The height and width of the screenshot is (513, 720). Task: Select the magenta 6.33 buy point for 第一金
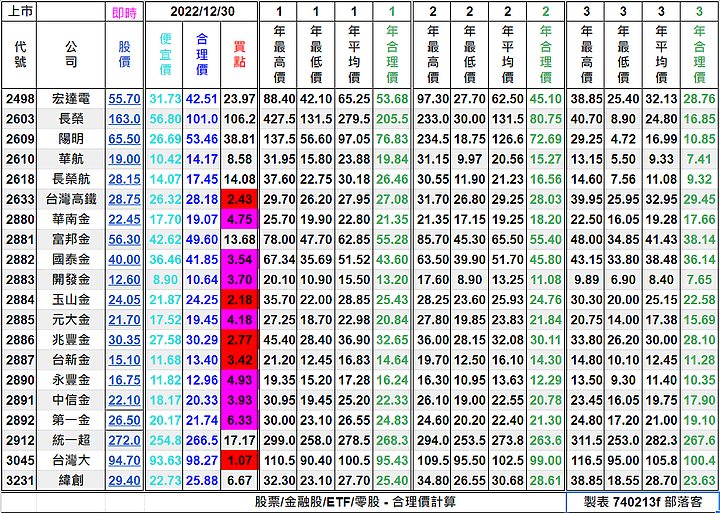[239, 420]
